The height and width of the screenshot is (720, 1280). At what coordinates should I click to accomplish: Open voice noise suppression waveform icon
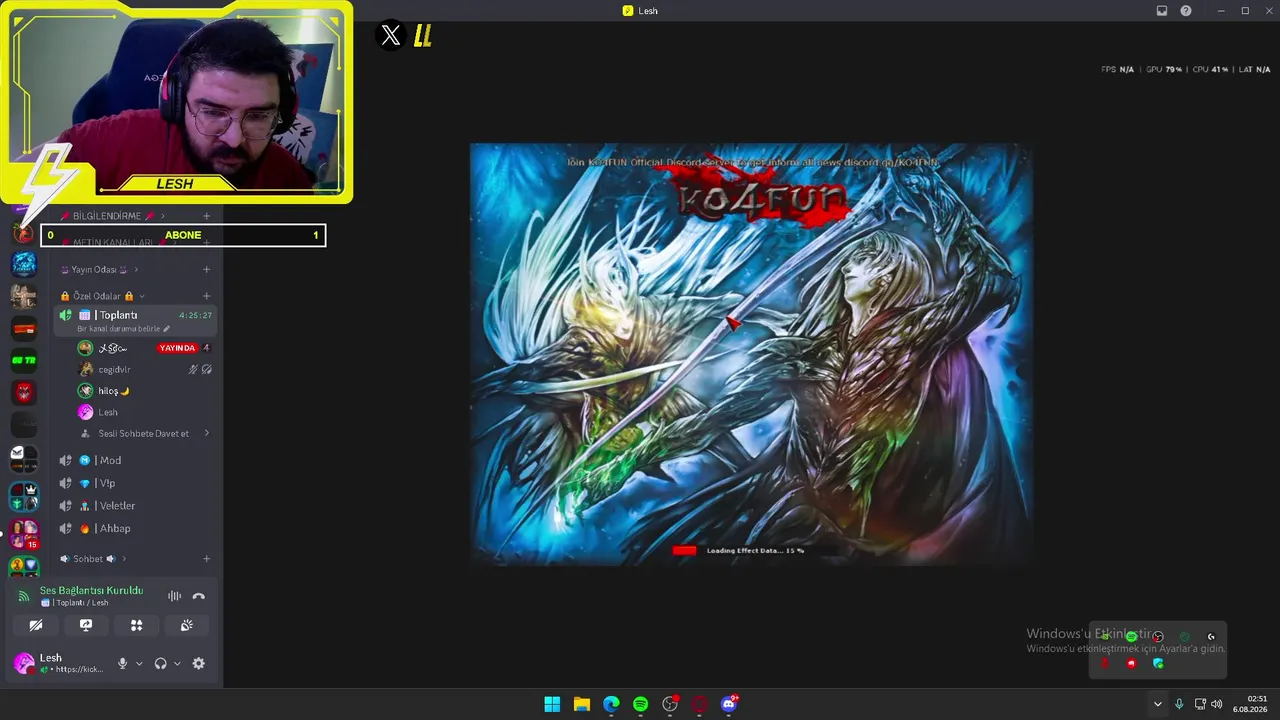(x=175, y=596)
